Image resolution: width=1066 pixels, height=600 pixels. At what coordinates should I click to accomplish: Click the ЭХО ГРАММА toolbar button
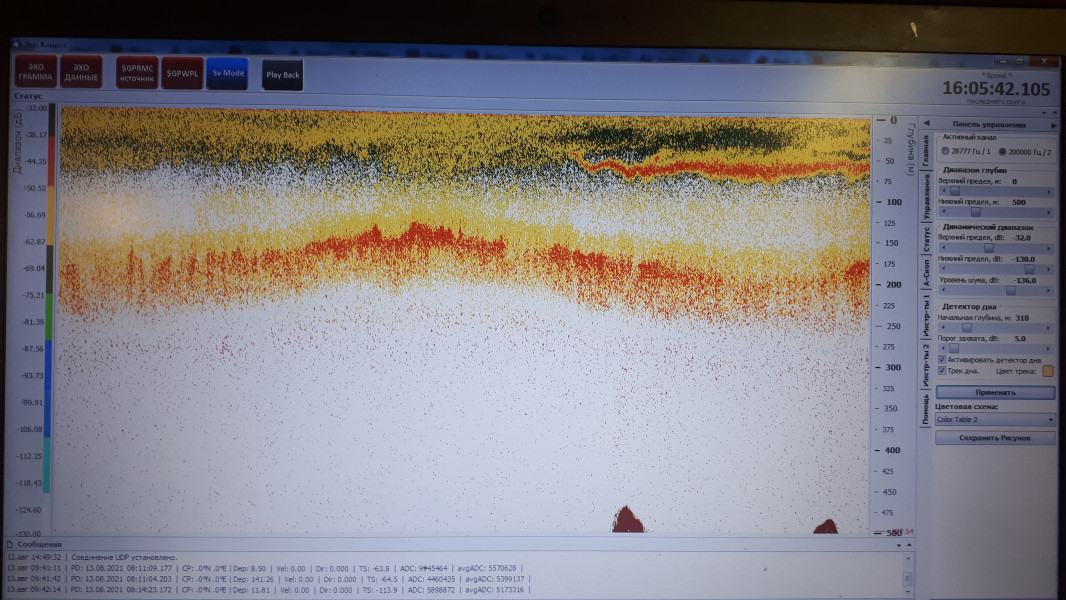(35, 73)
